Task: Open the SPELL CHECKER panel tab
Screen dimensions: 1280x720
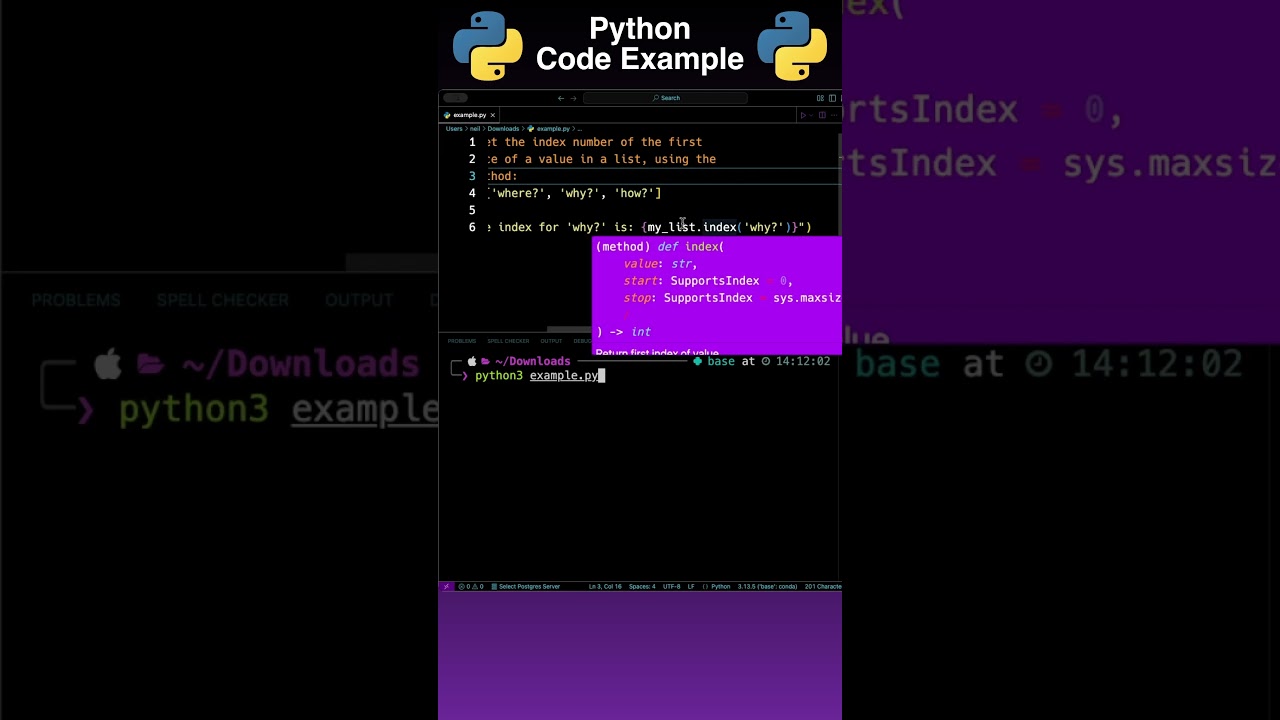Action: pyautogui.click(x=508, y=341)
